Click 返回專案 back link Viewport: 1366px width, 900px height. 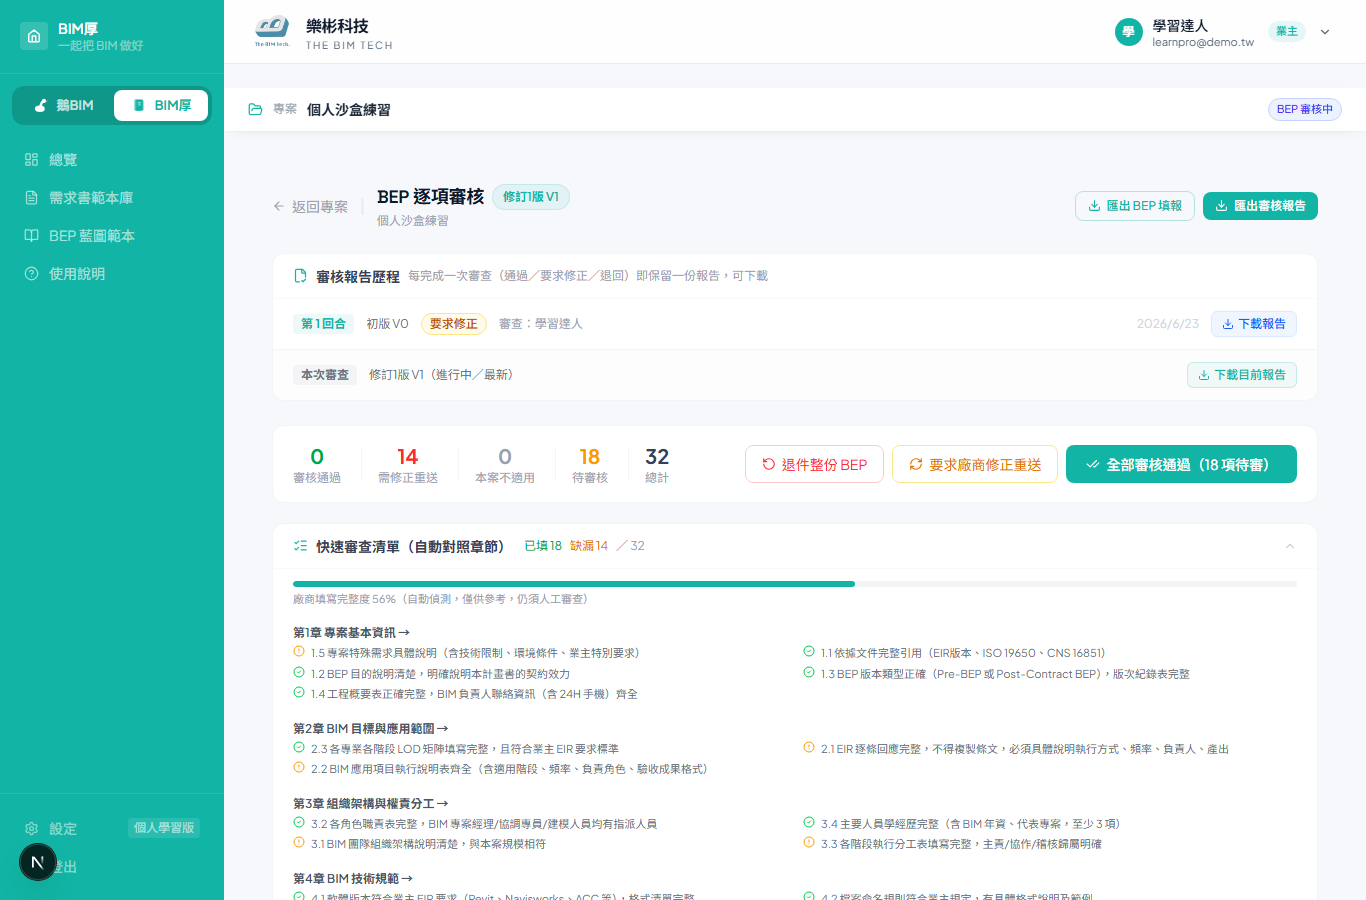tap(311, 207)
